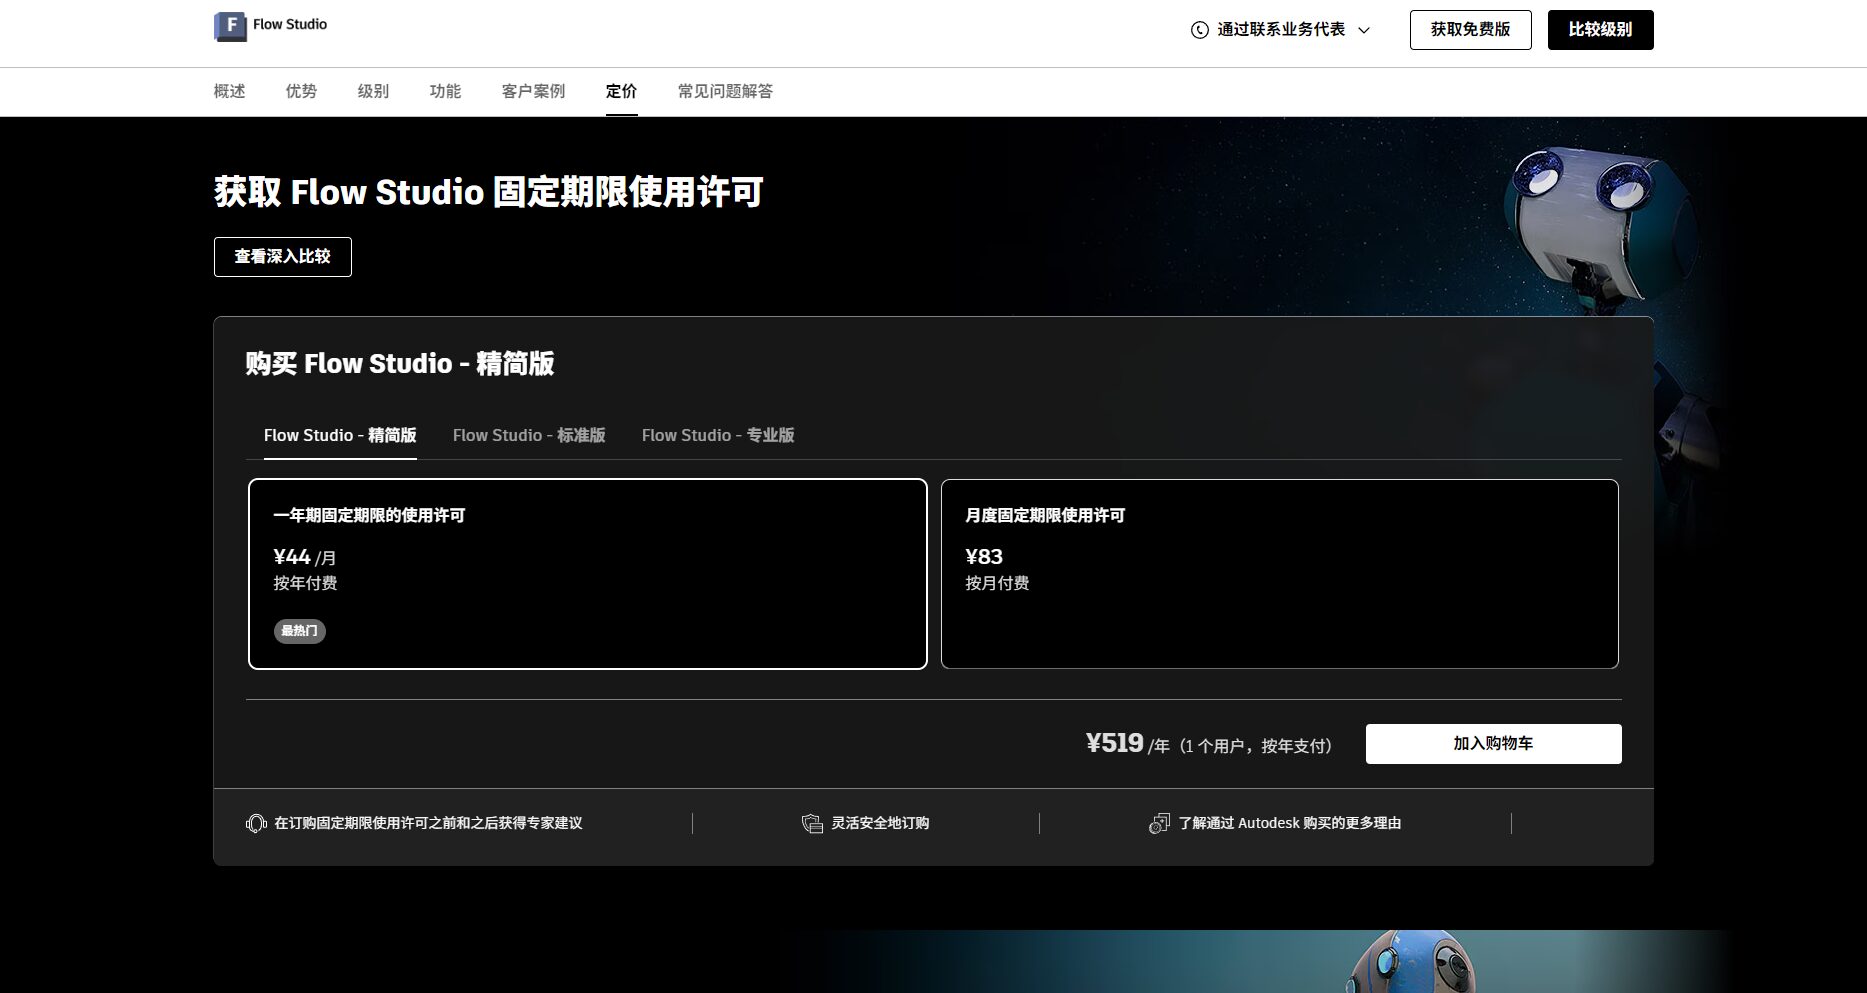Click the 获取免费版 button
Image resolution: width=1867 pixels, height=993 pixels.
pyautogui.click(x=1470, y=30)
